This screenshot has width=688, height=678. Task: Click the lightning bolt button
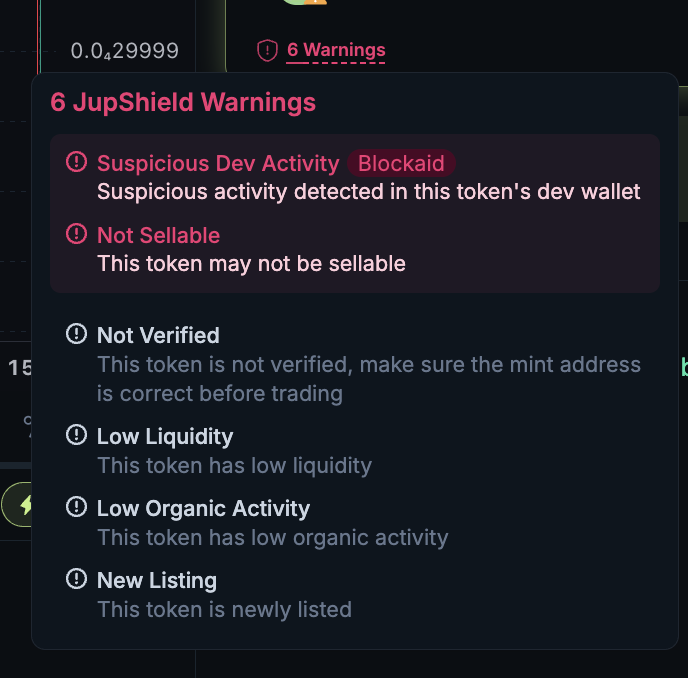tap(22, 505)
